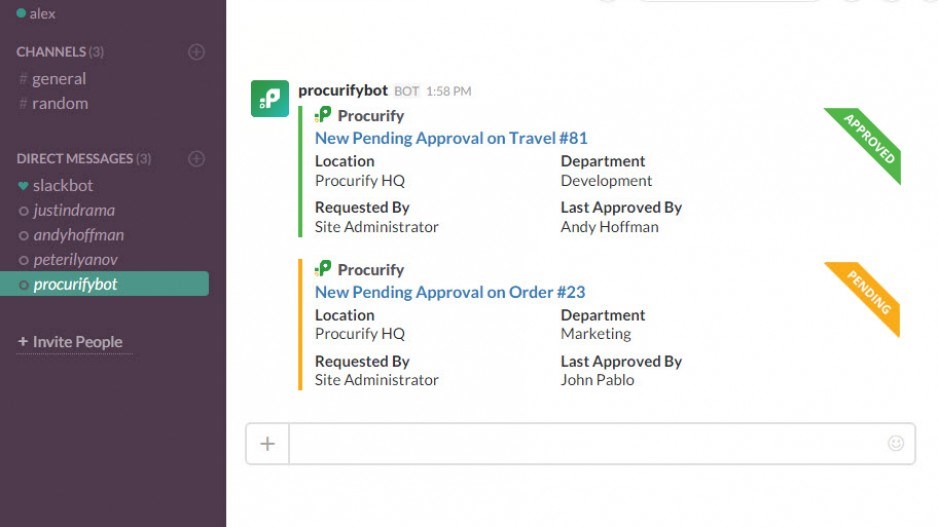Click the Marketing department value
This screenshot has height=527, width=938.
tap(595, 334)
